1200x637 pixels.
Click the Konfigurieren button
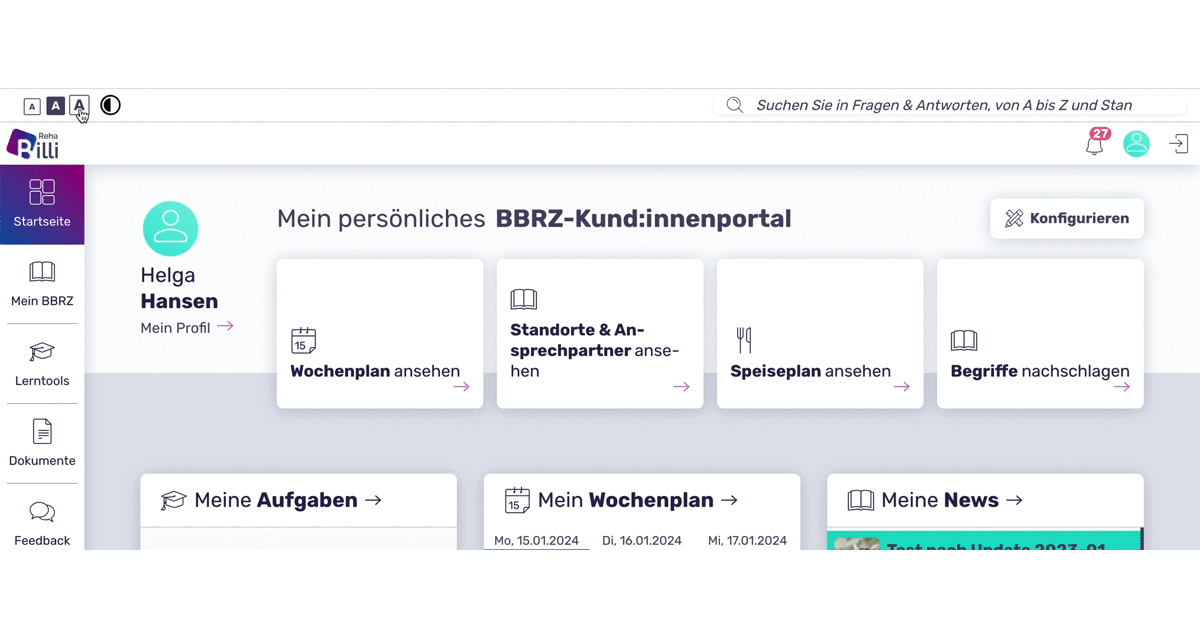pyautogui.click(x=1066, y=218)
